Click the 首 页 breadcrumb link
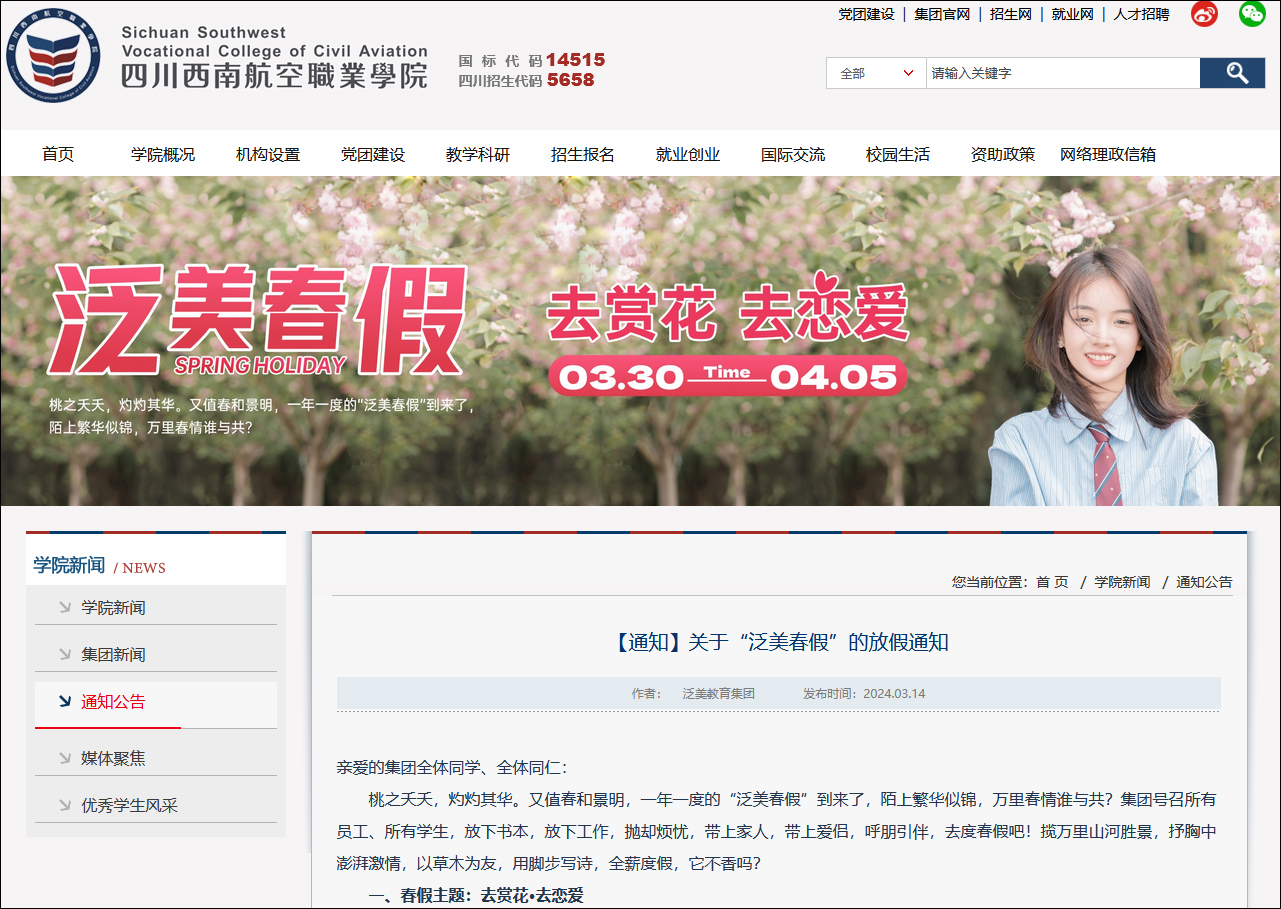The width and height of the screenshot is (1281, 909). tap(1052, 582)
